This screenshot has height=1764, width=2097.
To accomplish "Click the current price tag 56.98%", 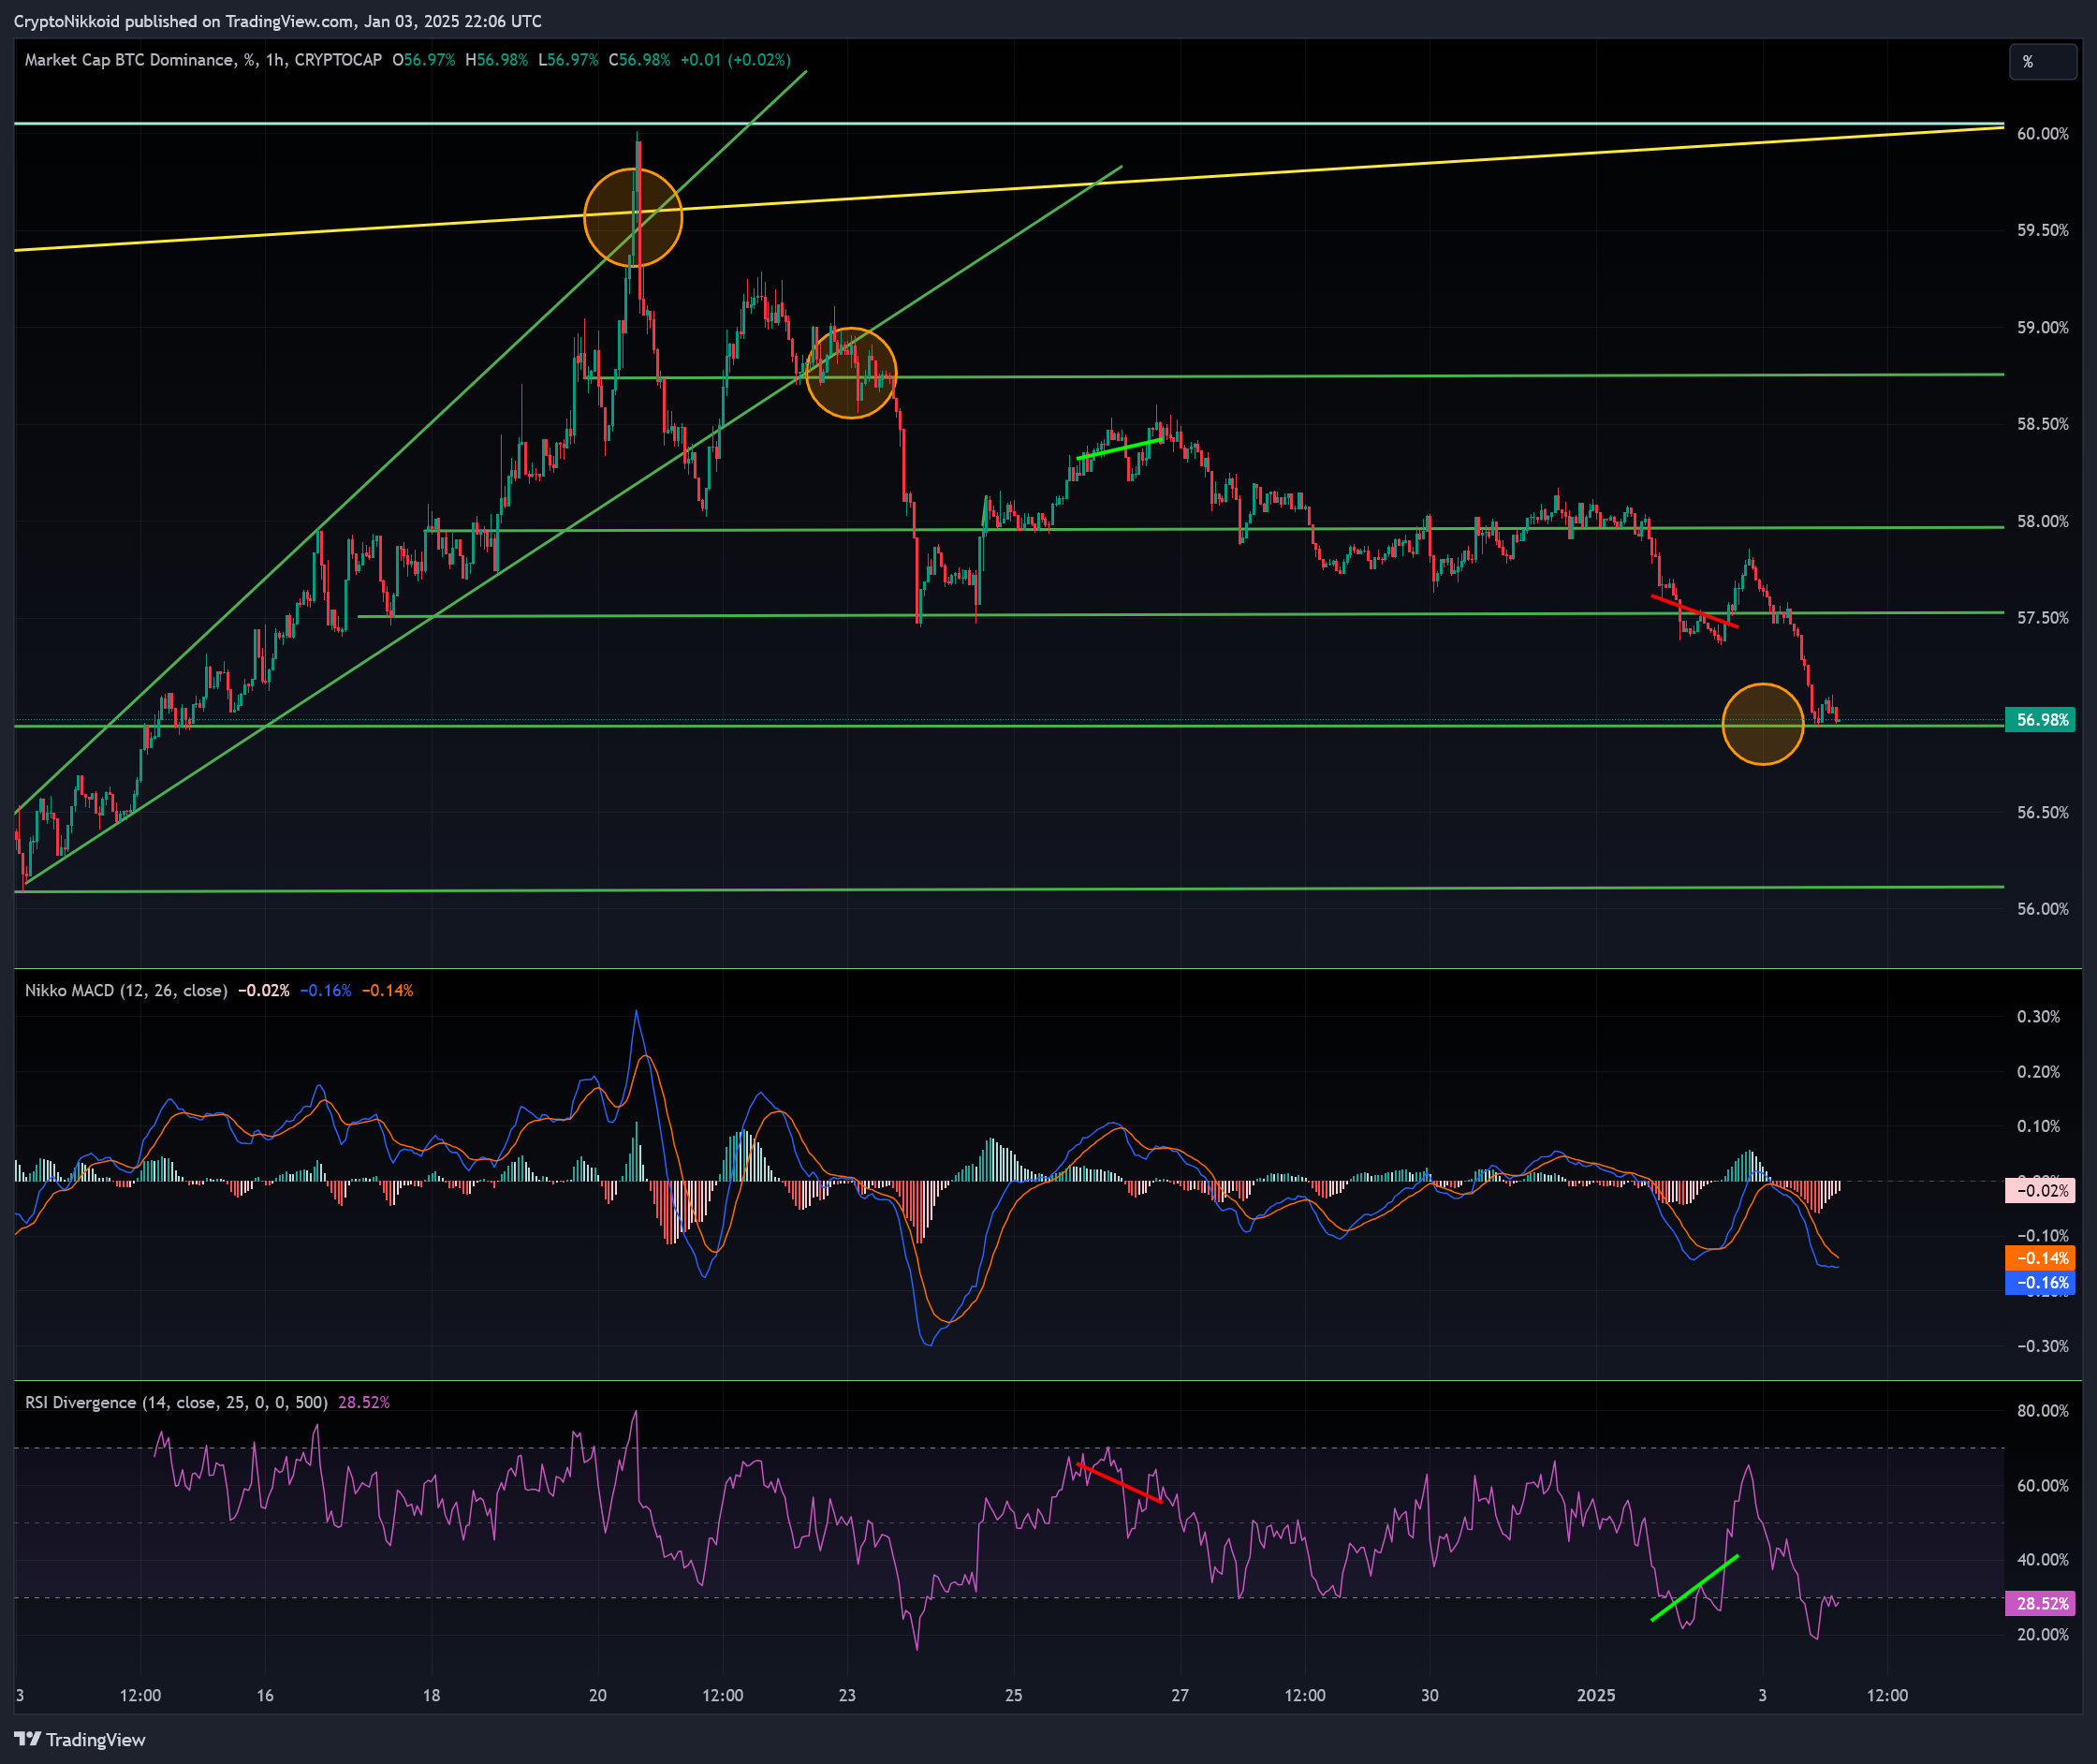I will point(2041,720).
